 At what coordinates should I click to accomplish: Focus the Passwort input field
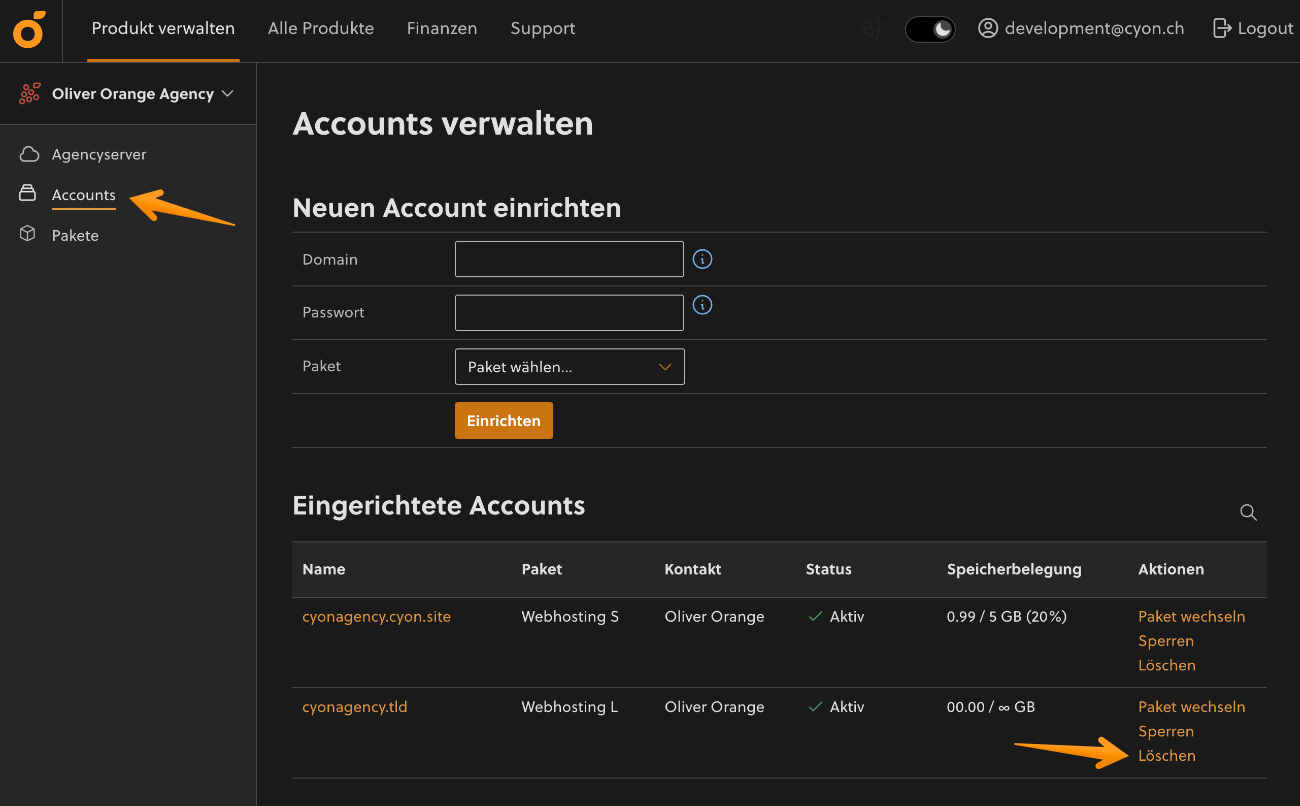point(569,312)
